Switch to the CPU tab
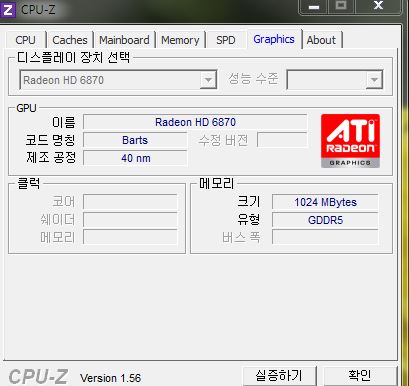The height and width of the screenshot is (386, 409). pyautogui.click(x=25, y=40)
